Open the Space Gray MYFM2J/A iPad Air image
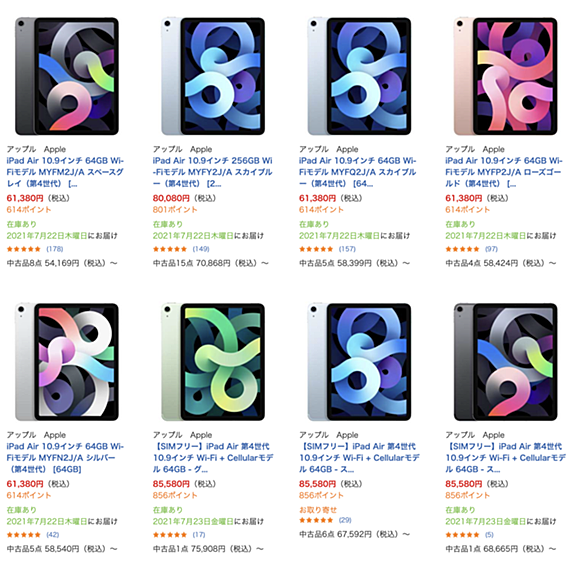The width and height of the screenshot is (586, 566). pyautogui.click(x=67, y=76)
